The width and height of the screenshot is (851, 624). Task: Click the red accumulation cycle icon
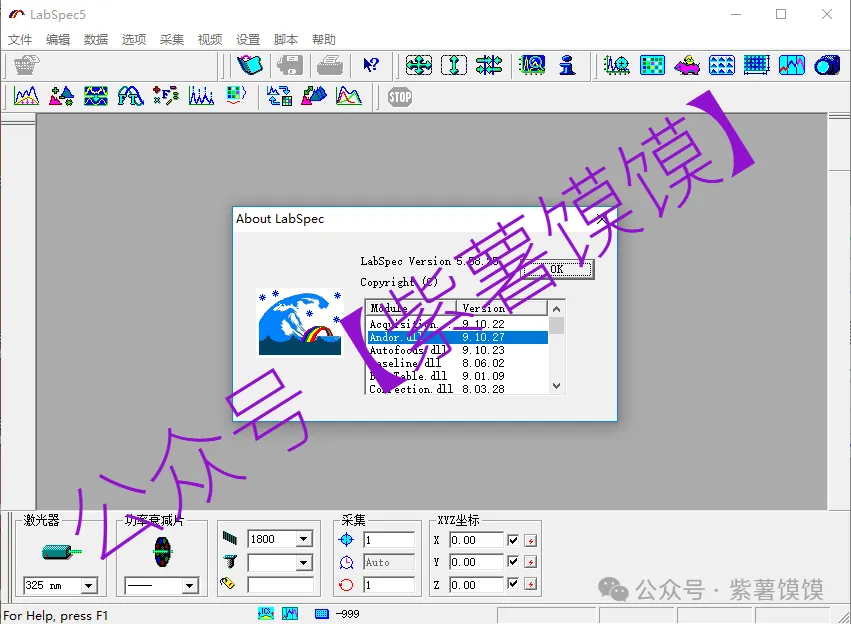point(346,585)
